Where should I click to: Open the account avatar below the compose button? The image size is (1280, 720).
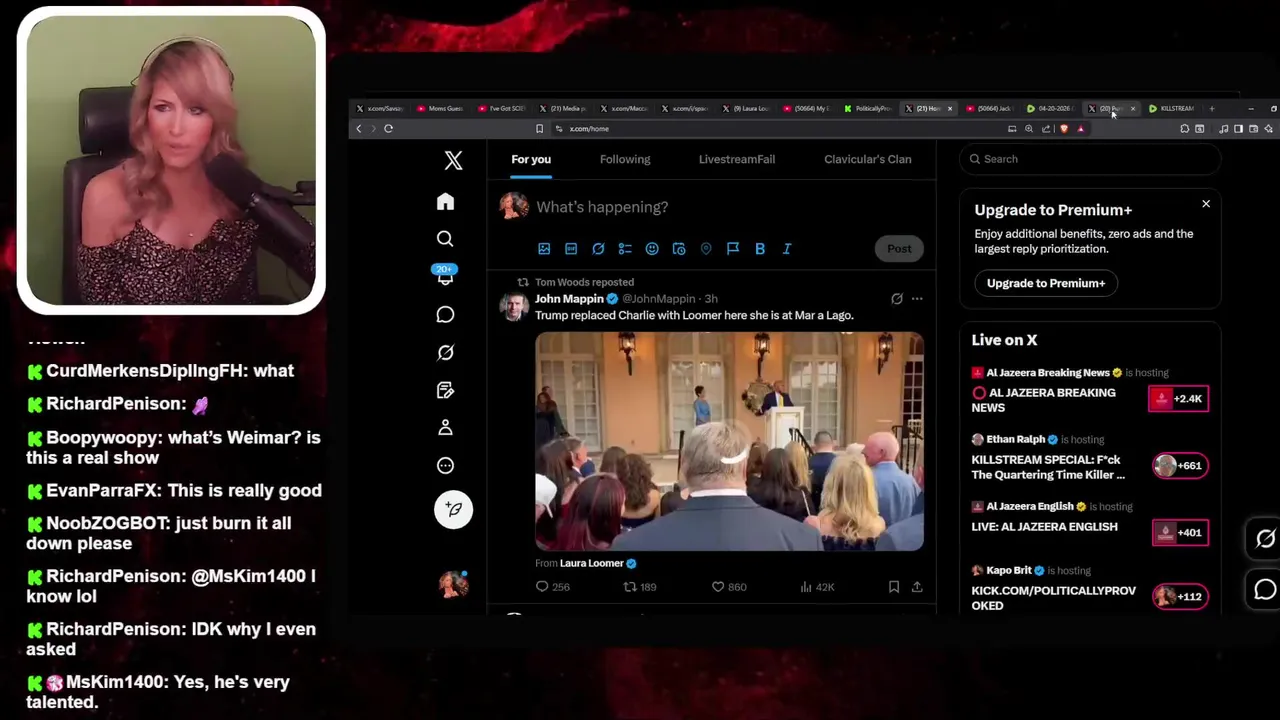point(453,584)
